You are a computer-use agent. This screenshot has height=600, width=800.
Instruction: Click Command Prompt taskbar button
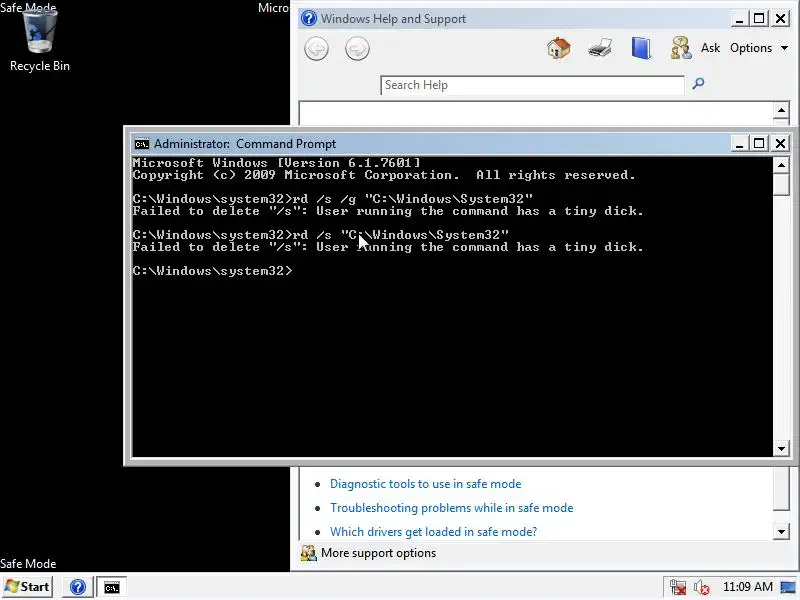click(x=112, y=587)
